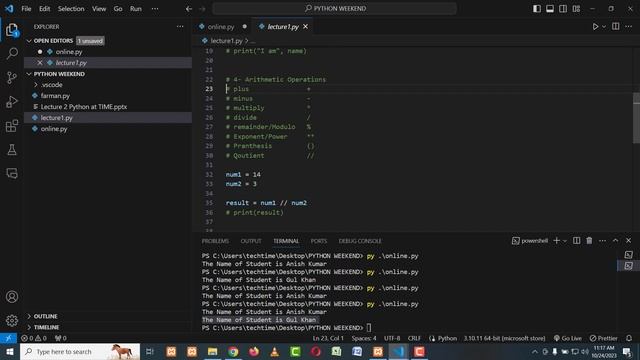Toggle the Primary Side Bar layout icon
Viewport: 640px width, 360px height.
point(537,9)
